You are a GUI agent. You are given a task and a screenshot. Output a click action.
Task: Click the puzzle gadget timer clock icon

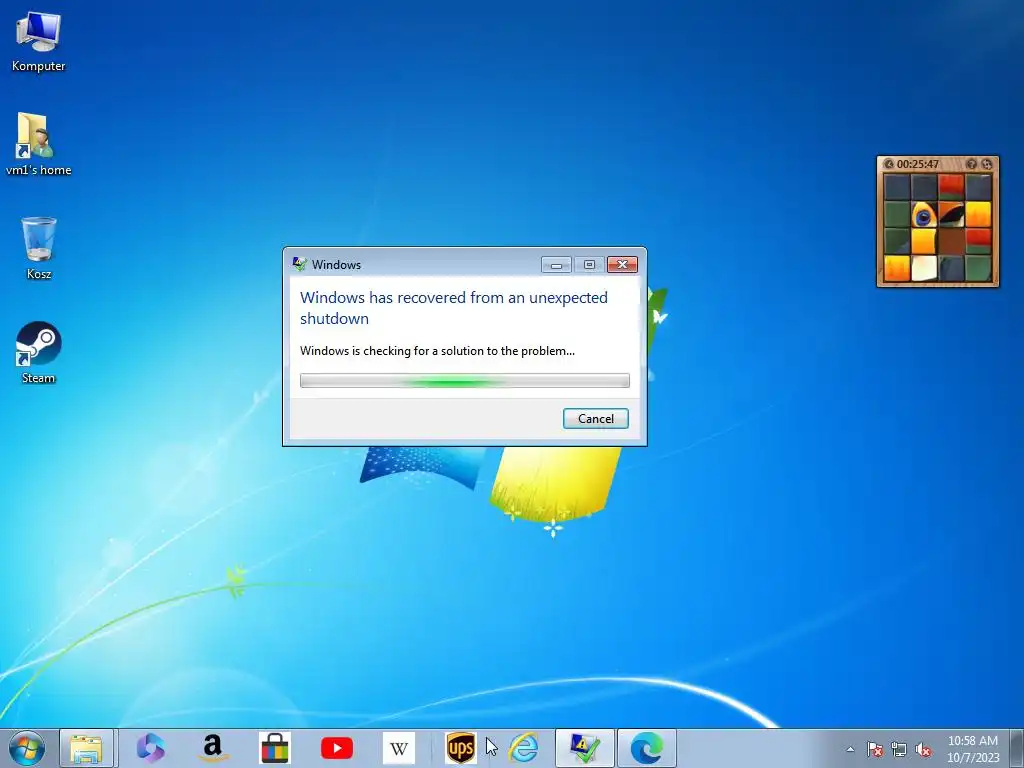[888, 164]
